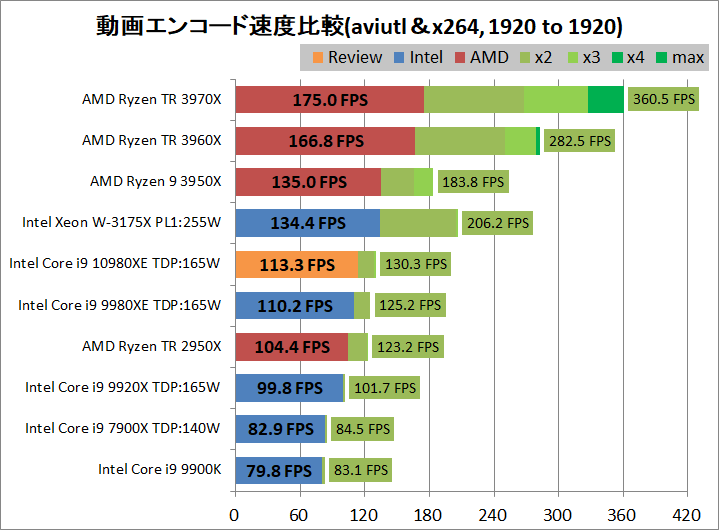Image resolution: width=719 pixels, height=530 pixels.
Task: Click the 360.5 FPS data label
Action: click(664, 99)
